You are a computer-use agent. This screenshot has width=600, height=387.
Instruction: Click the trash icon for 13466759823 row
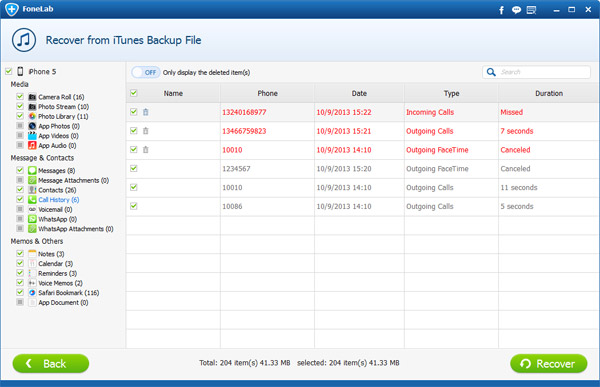click(145, 131)
